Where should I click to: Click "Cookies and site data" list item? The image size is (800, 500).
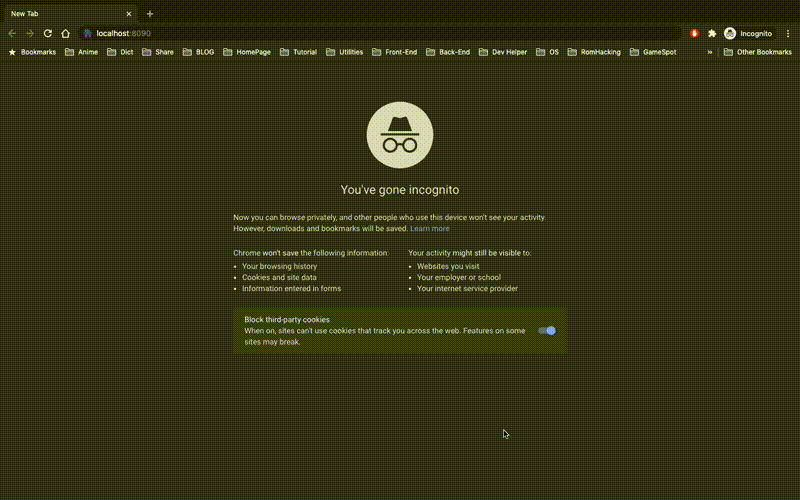click(x=279, y=278)
